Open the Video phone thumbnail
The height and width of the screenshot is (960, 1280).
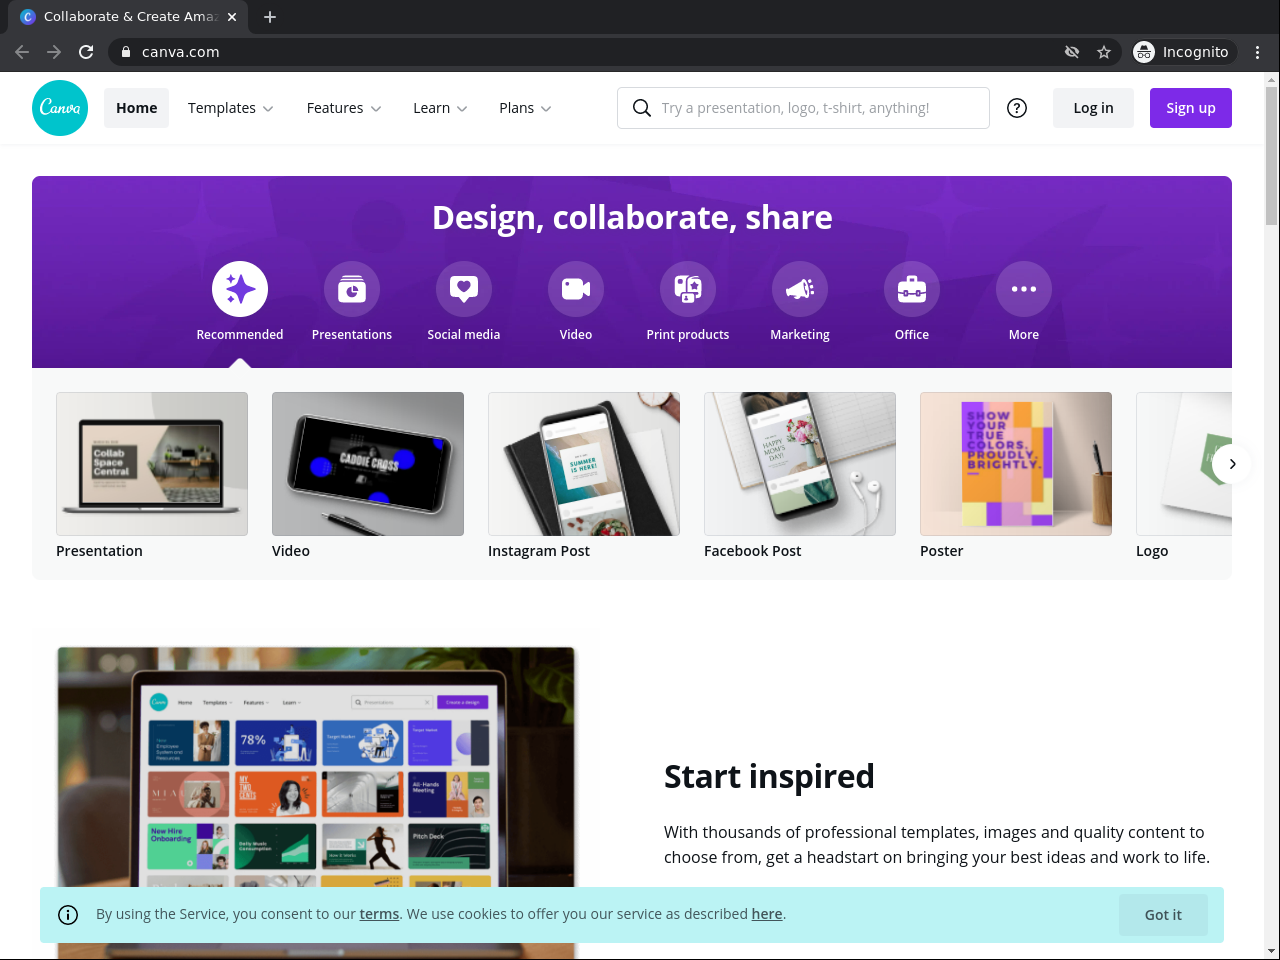[368, 464]
